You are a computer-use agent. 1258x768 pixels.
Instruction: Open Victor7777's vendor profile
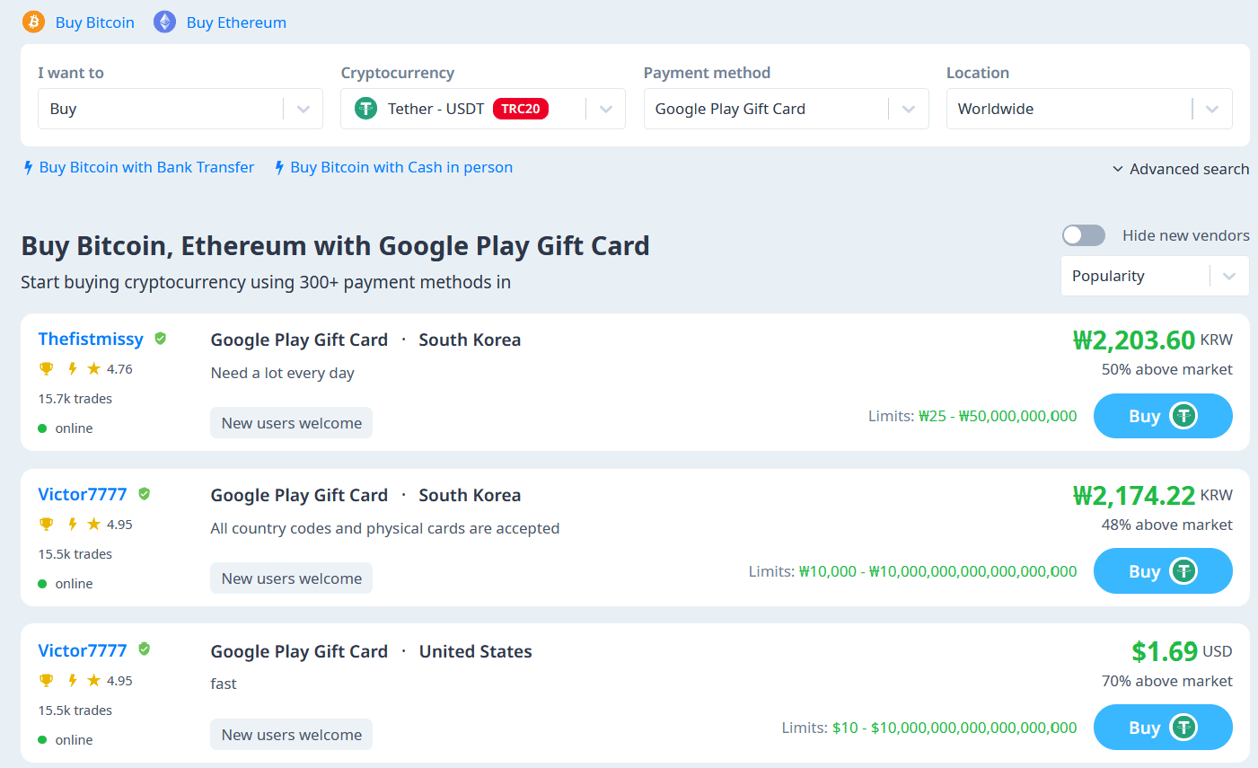point(82,493)
